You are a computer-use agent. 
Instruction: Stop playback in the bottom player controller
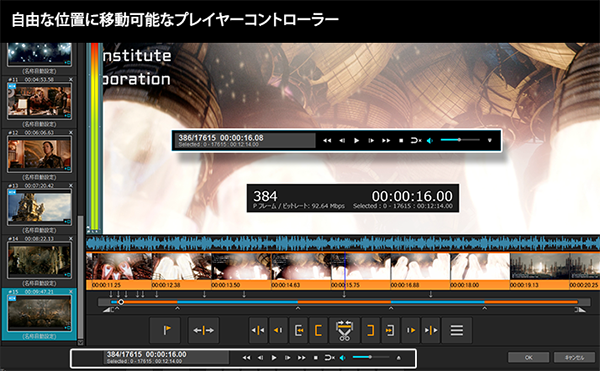pyautogui.click(x=316, y=358)
